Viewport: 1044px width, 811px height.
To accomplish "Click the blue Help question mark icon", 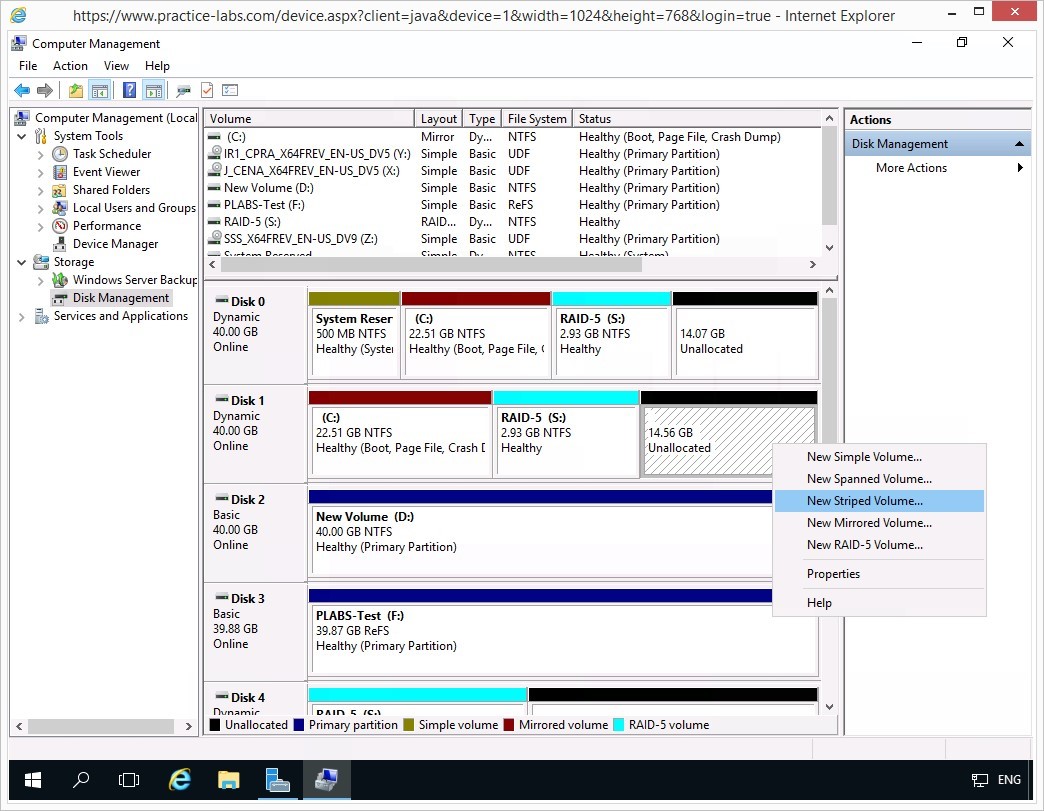I will click(x=129, y=91).
